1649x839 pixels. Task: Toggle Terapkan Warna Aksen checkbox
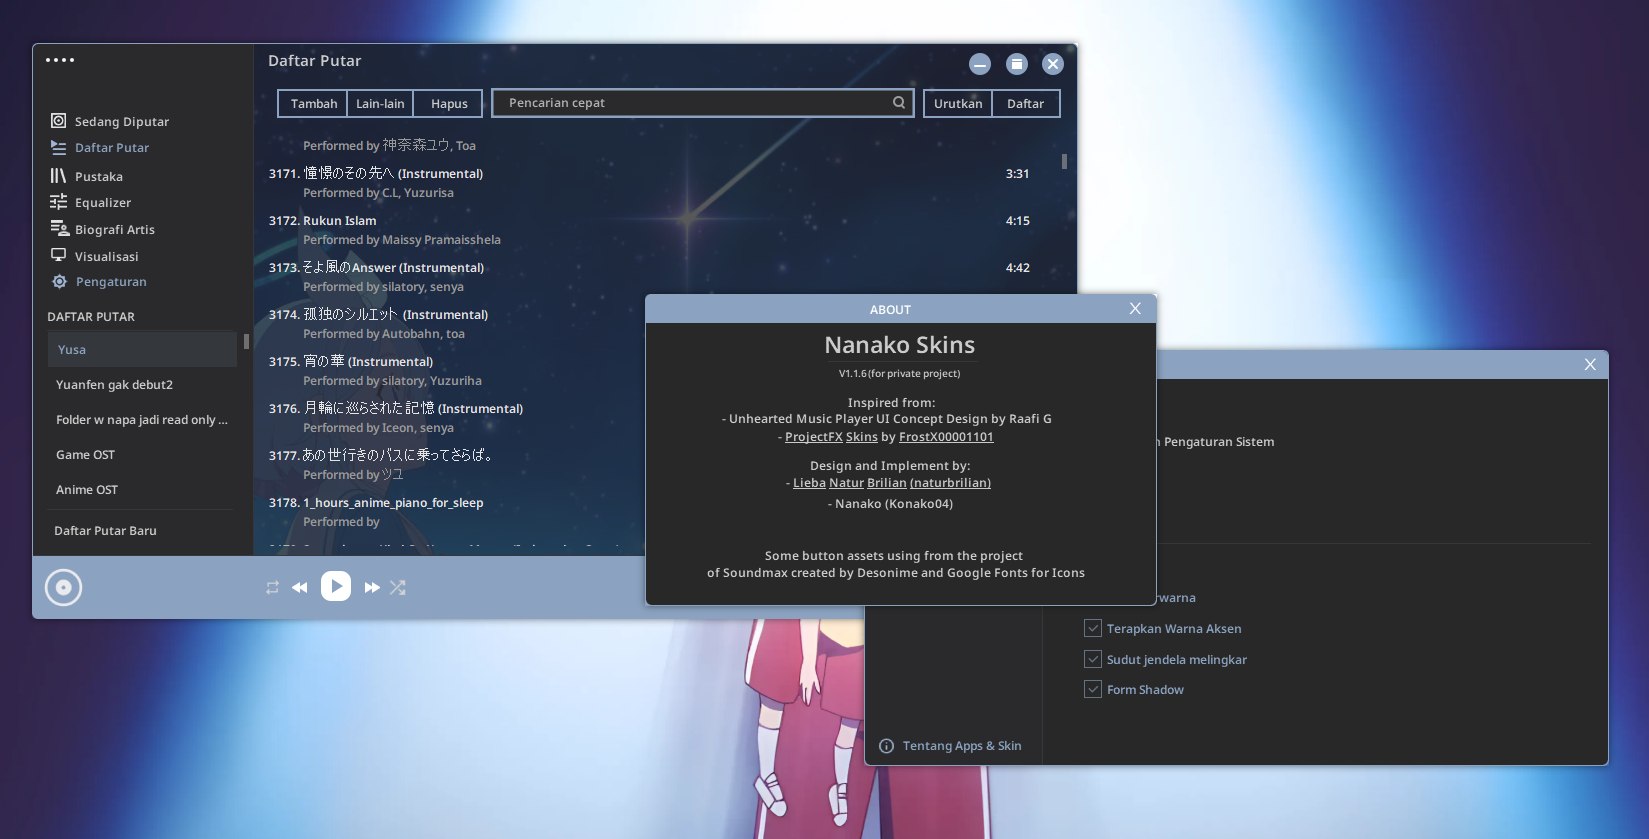[1093, 629]
